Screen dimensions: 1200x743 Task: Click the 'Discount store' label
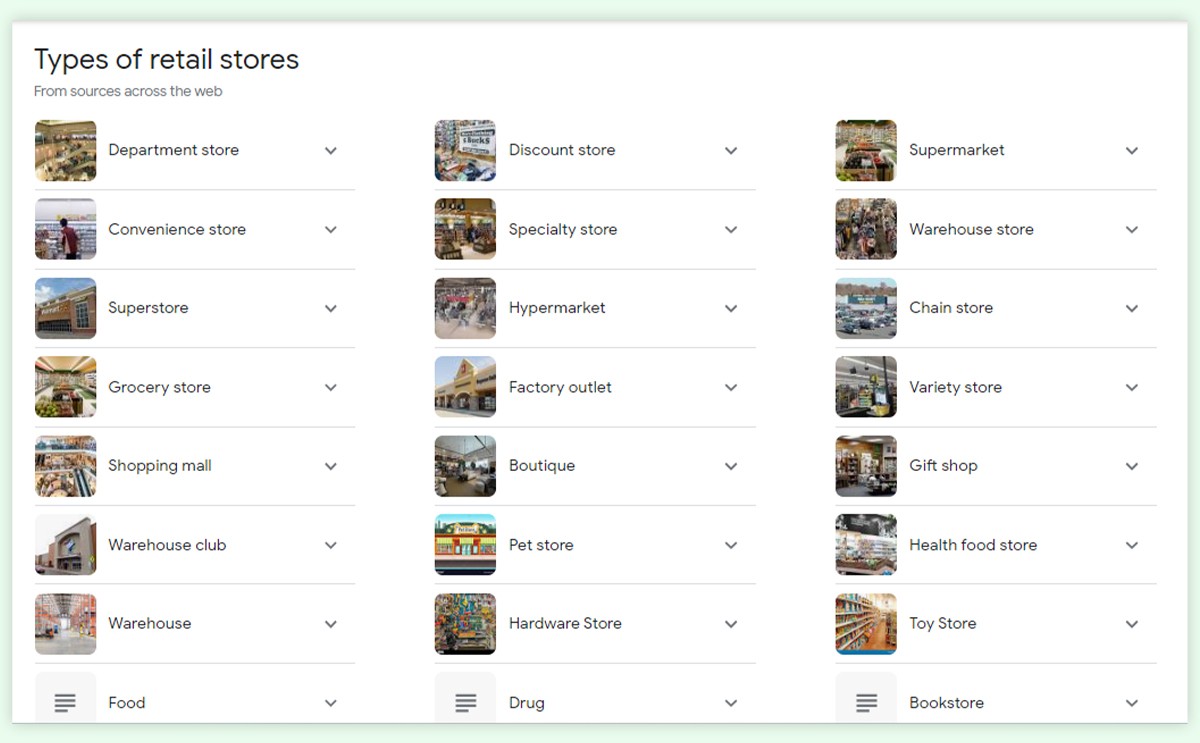(562, 150)
